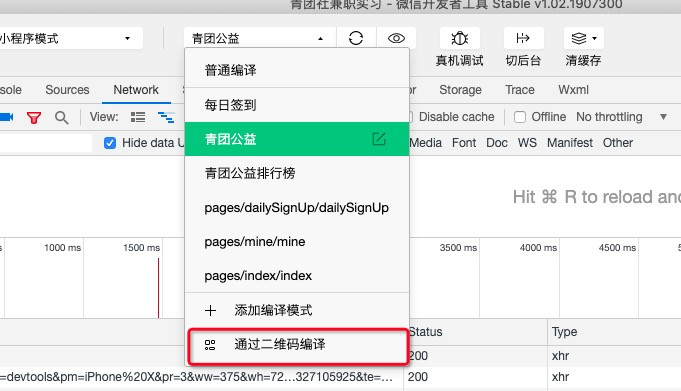Open the Trace tab

(519, 90)
